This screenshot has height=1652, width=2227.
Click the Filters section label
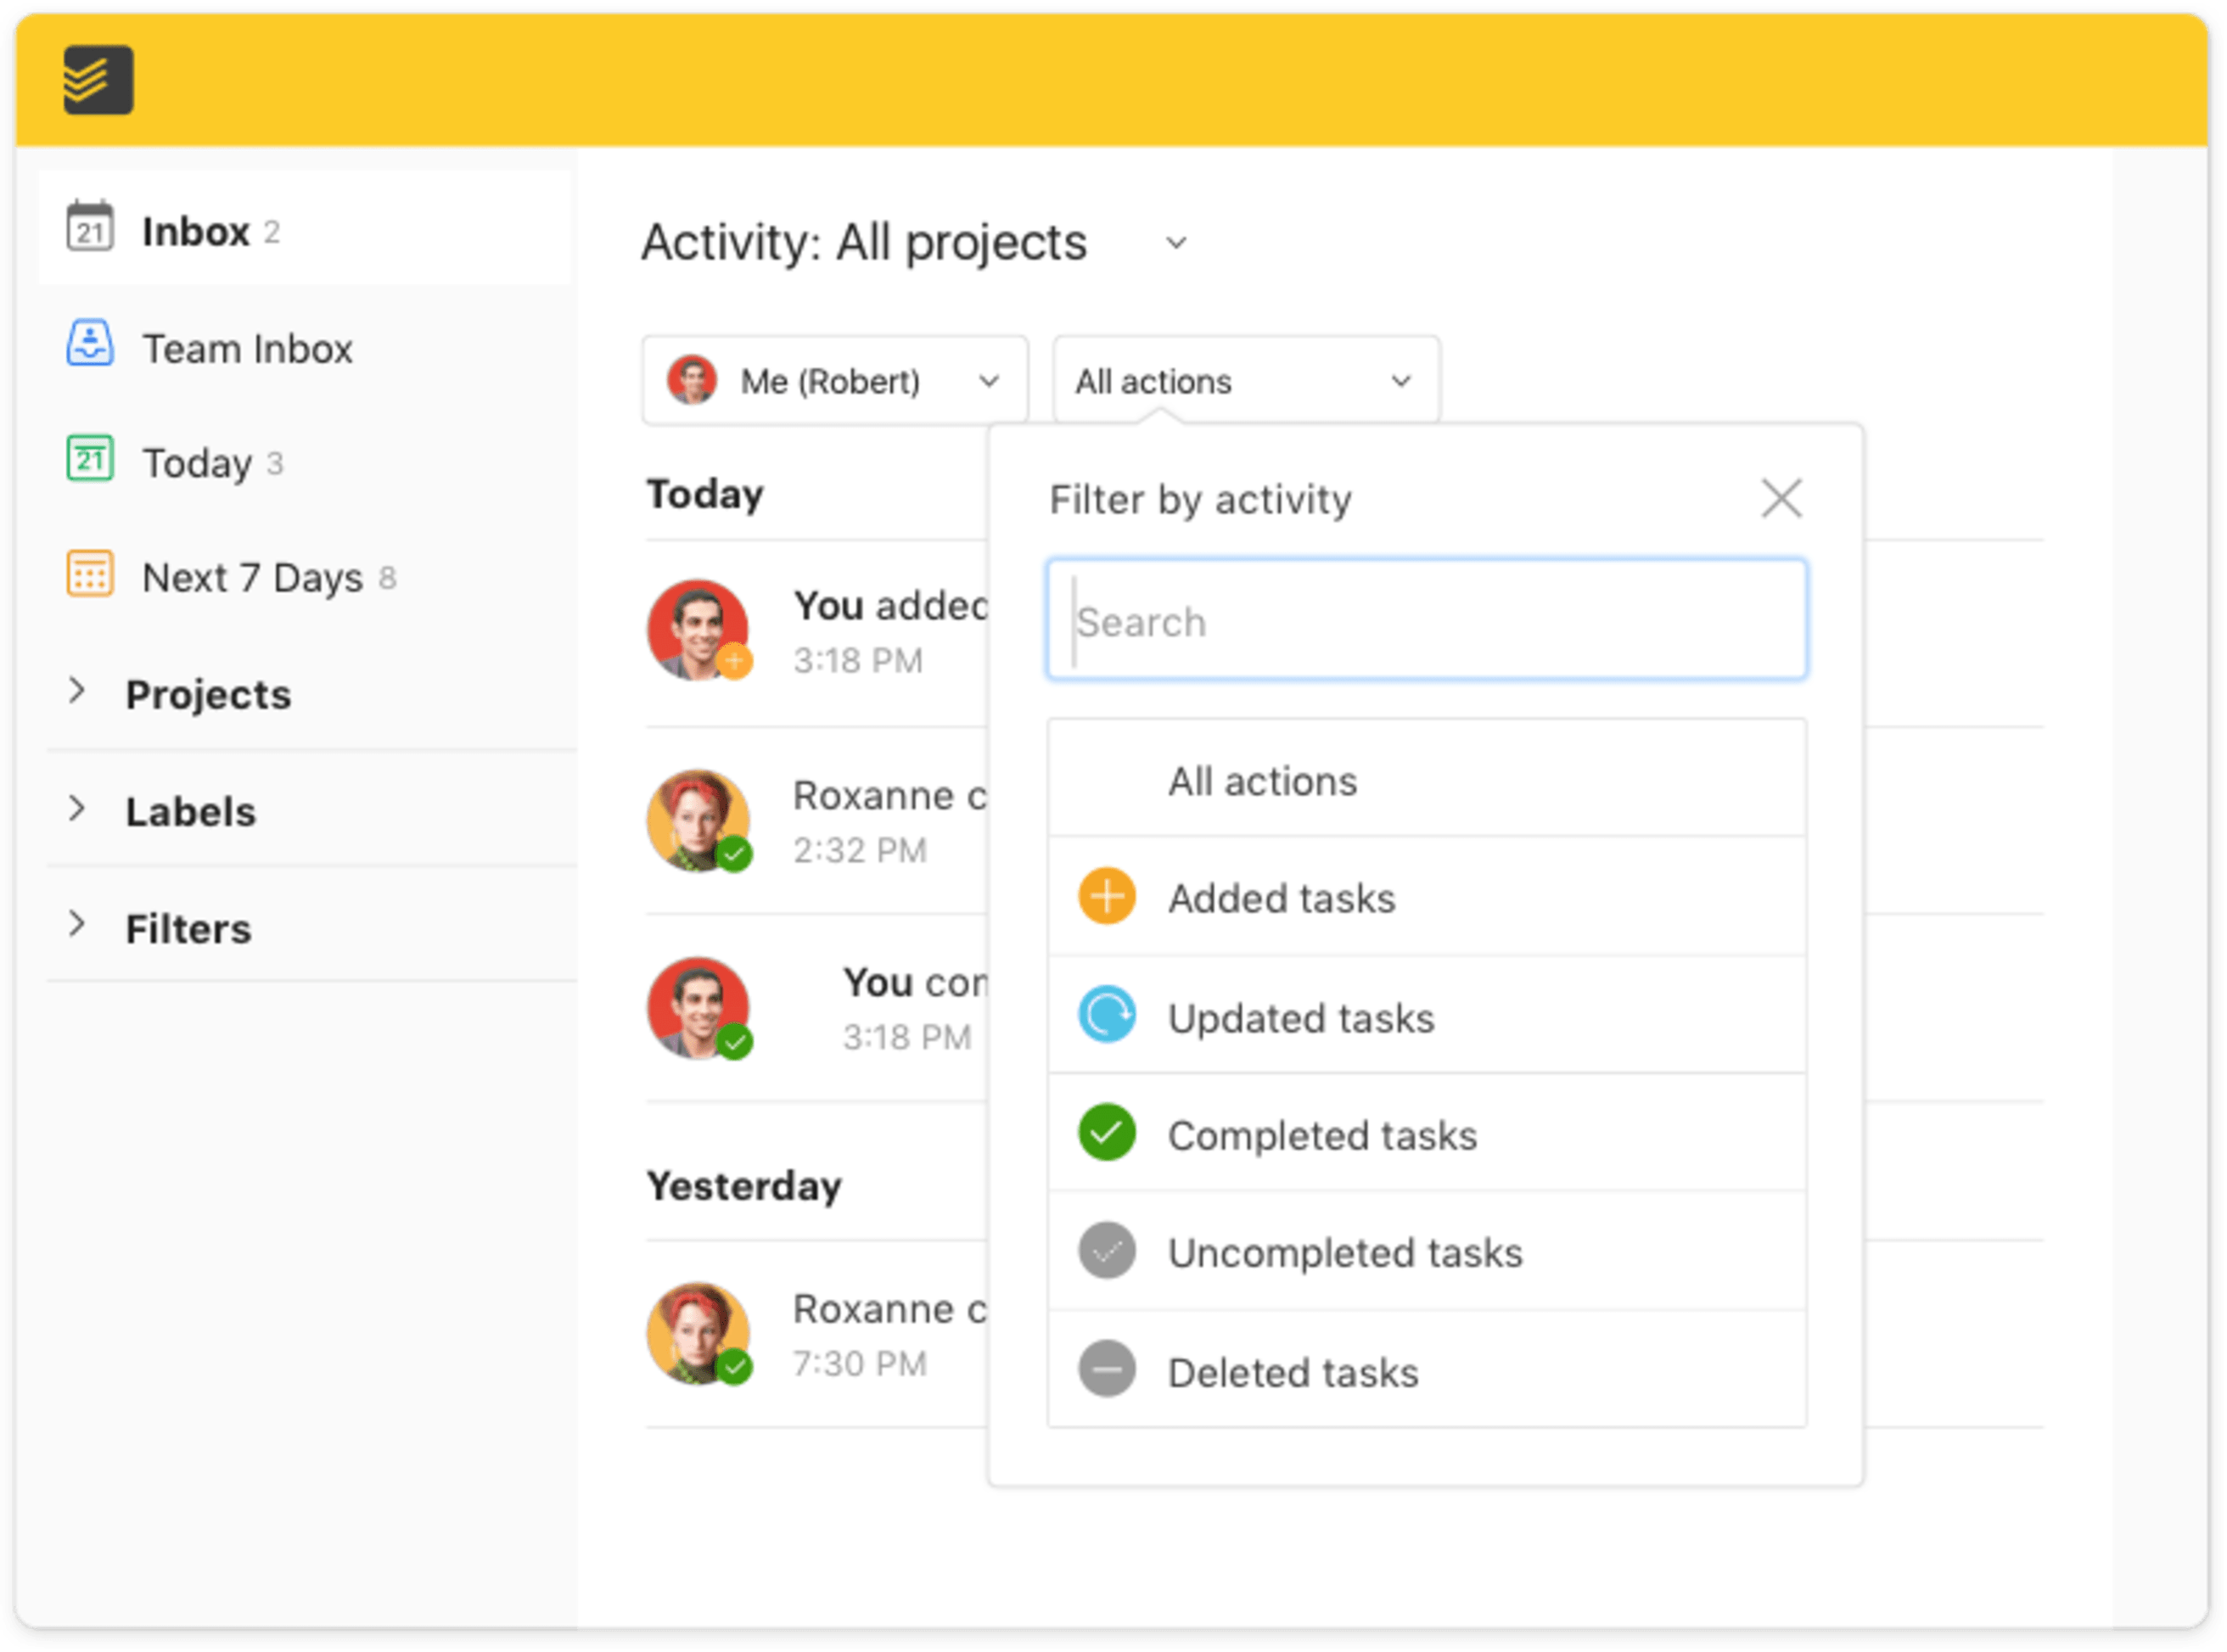[x=188, y=928]
